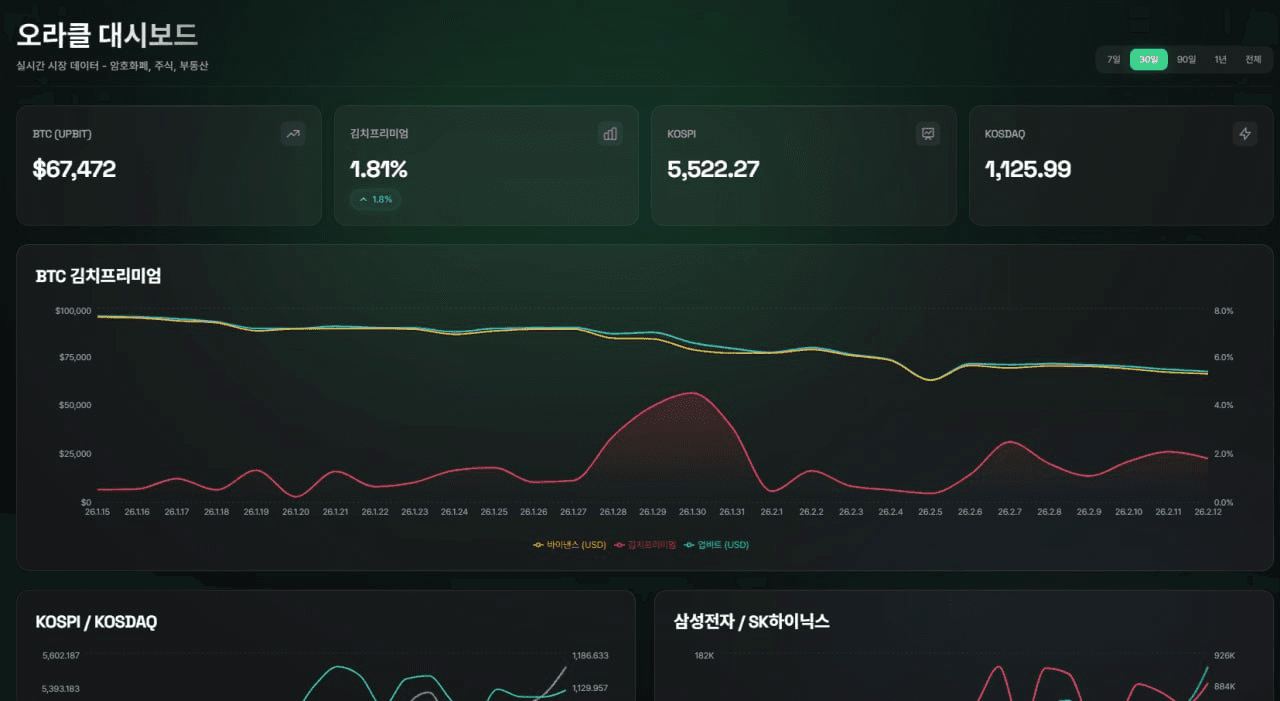Click the 26.2.12 date axis label
Image resolution: width=1280 pixels, height=701 pixels.
click(x=1208, y=512)
